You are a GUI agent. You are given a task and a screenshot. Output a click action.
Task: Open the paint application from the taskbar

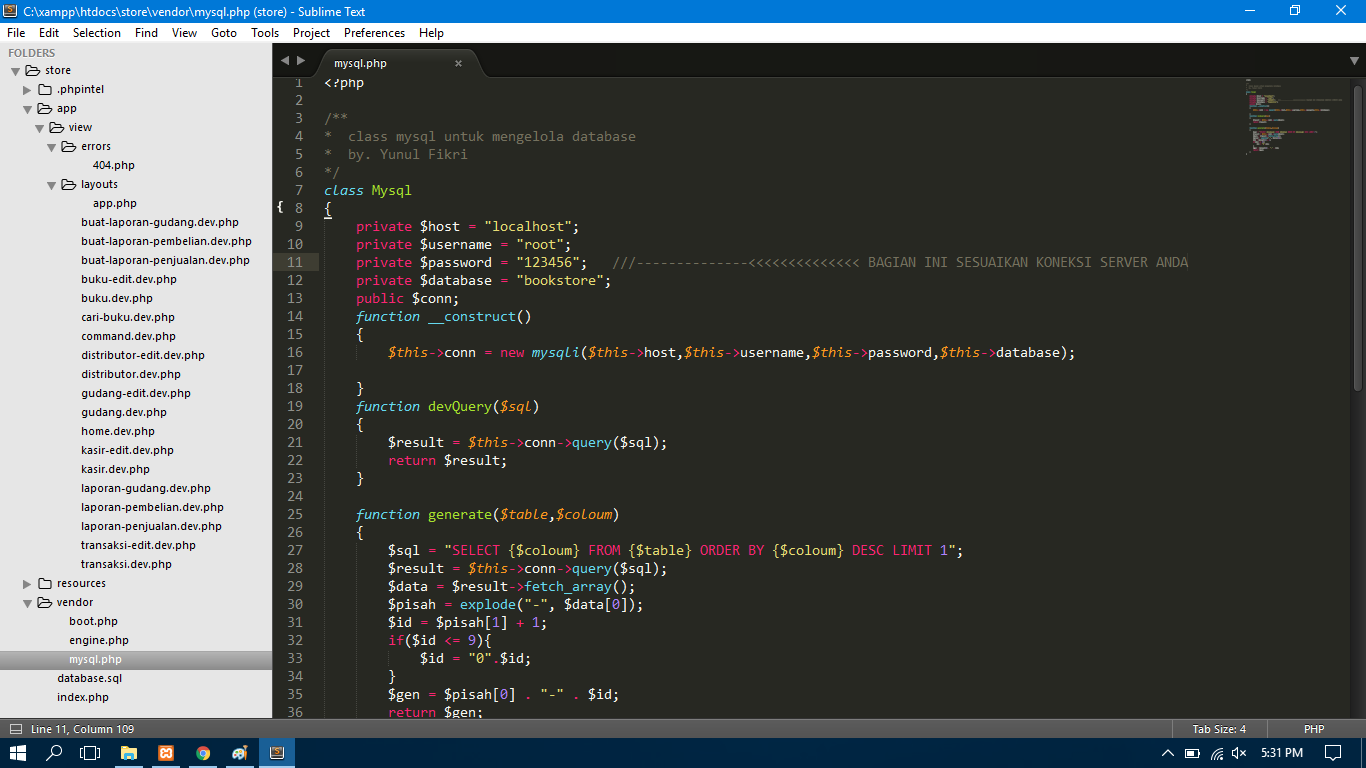[240, 751]
